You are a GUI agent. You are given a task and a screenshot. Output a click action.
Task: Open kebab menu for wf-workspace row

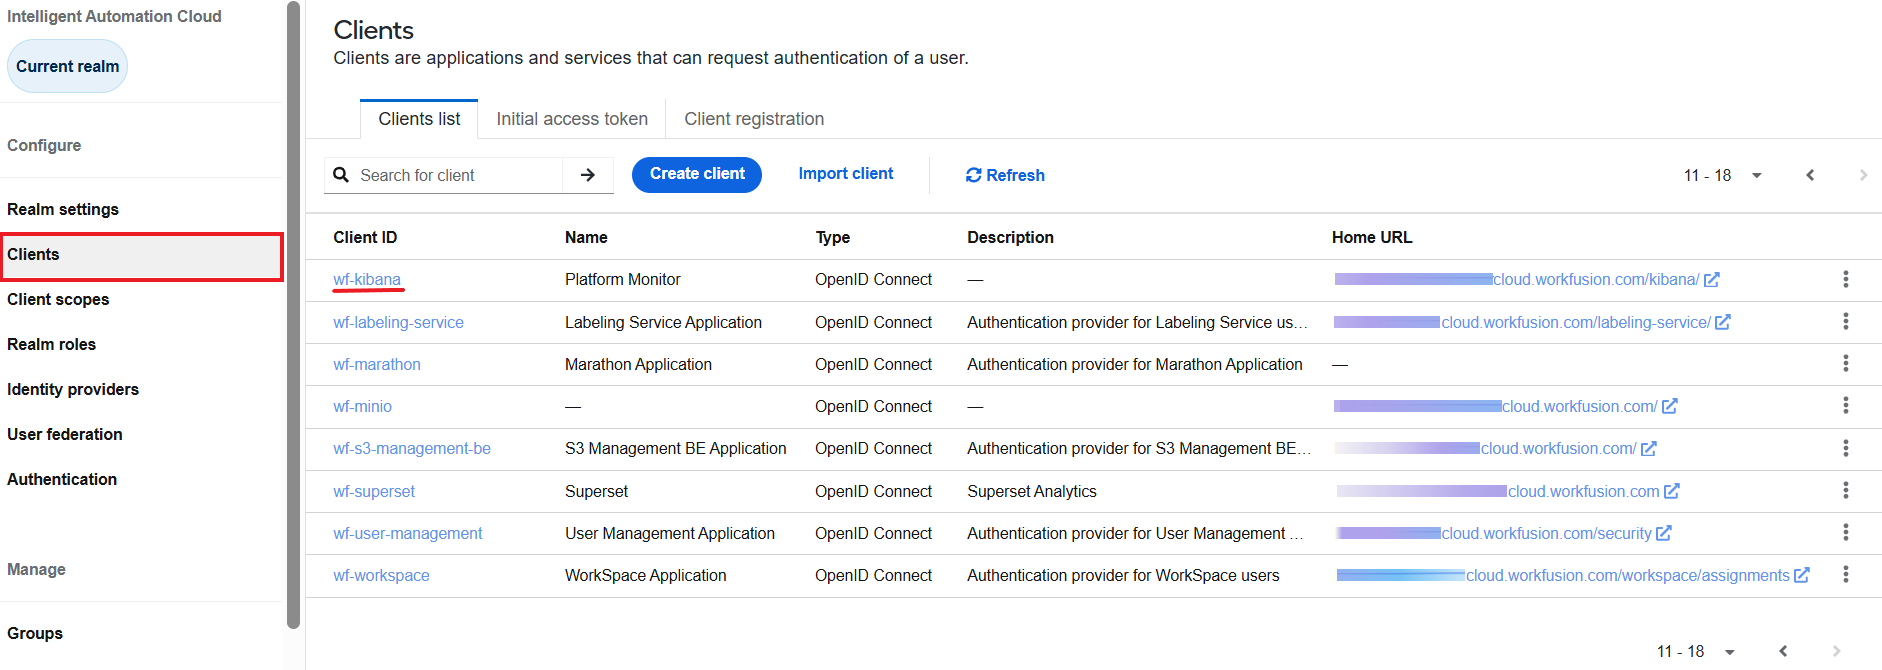1845,574
